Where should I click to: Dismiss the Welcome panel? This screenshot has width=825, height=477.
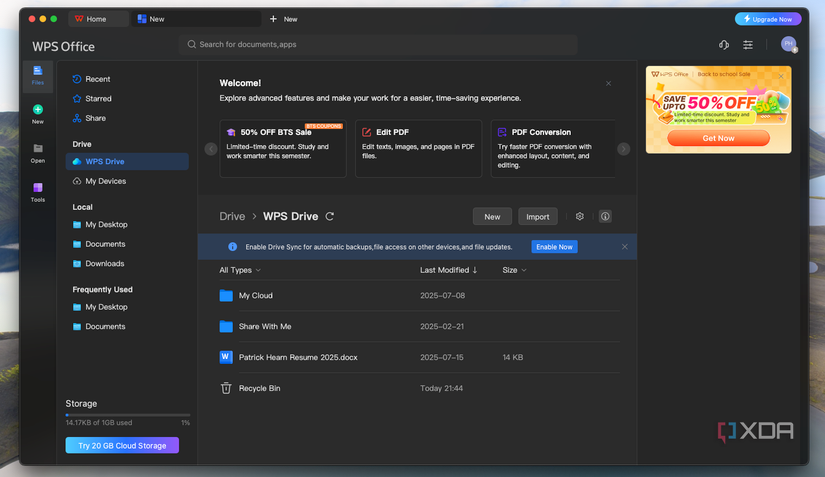click(608, 84)
